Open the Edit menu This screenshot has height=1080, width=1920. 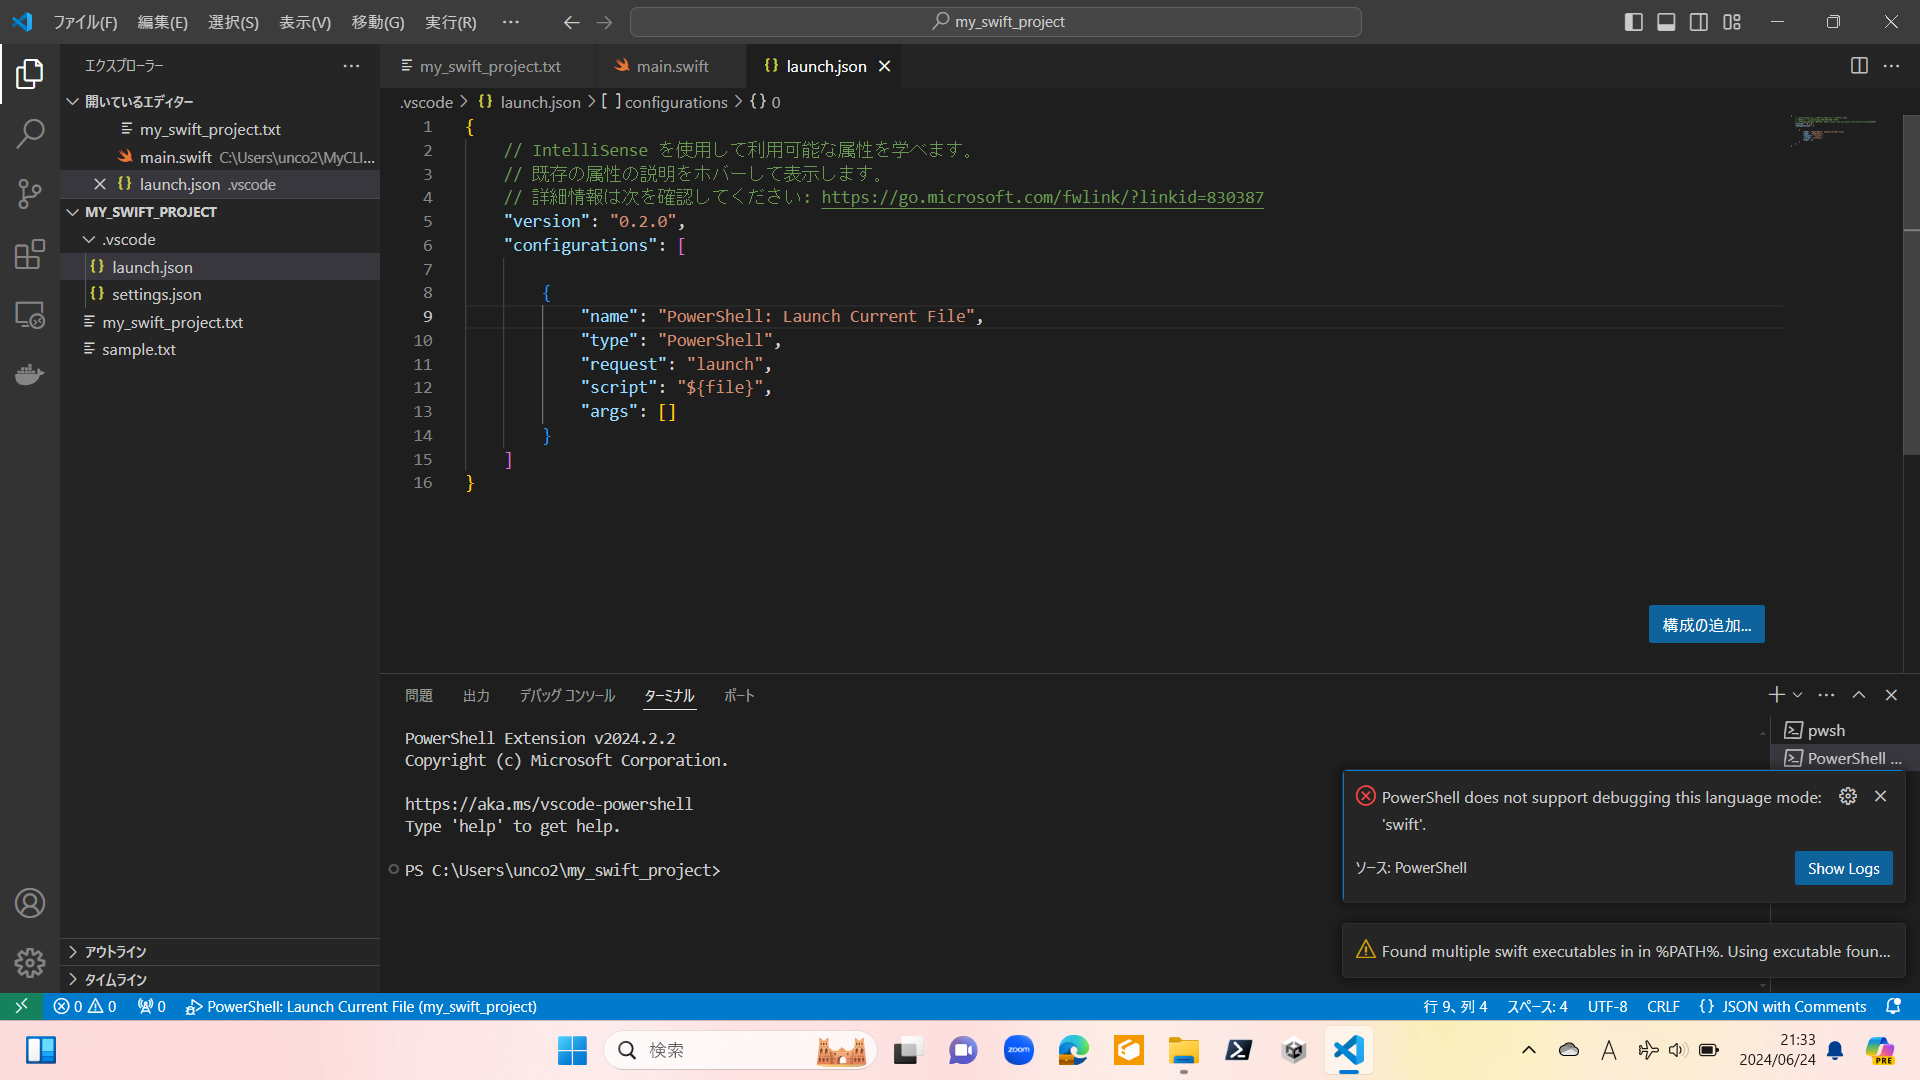(x=162, y=22)
